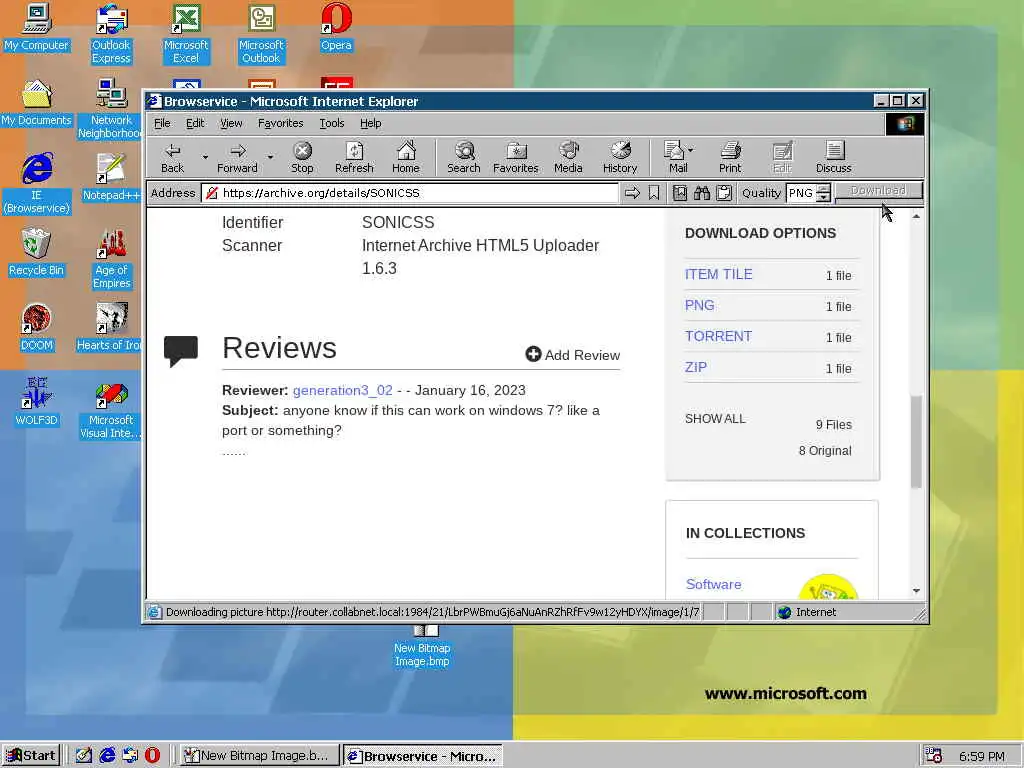This screenshot has width=1024, height=768.
Task: Click the TORRENT download link
Action: 718,336
